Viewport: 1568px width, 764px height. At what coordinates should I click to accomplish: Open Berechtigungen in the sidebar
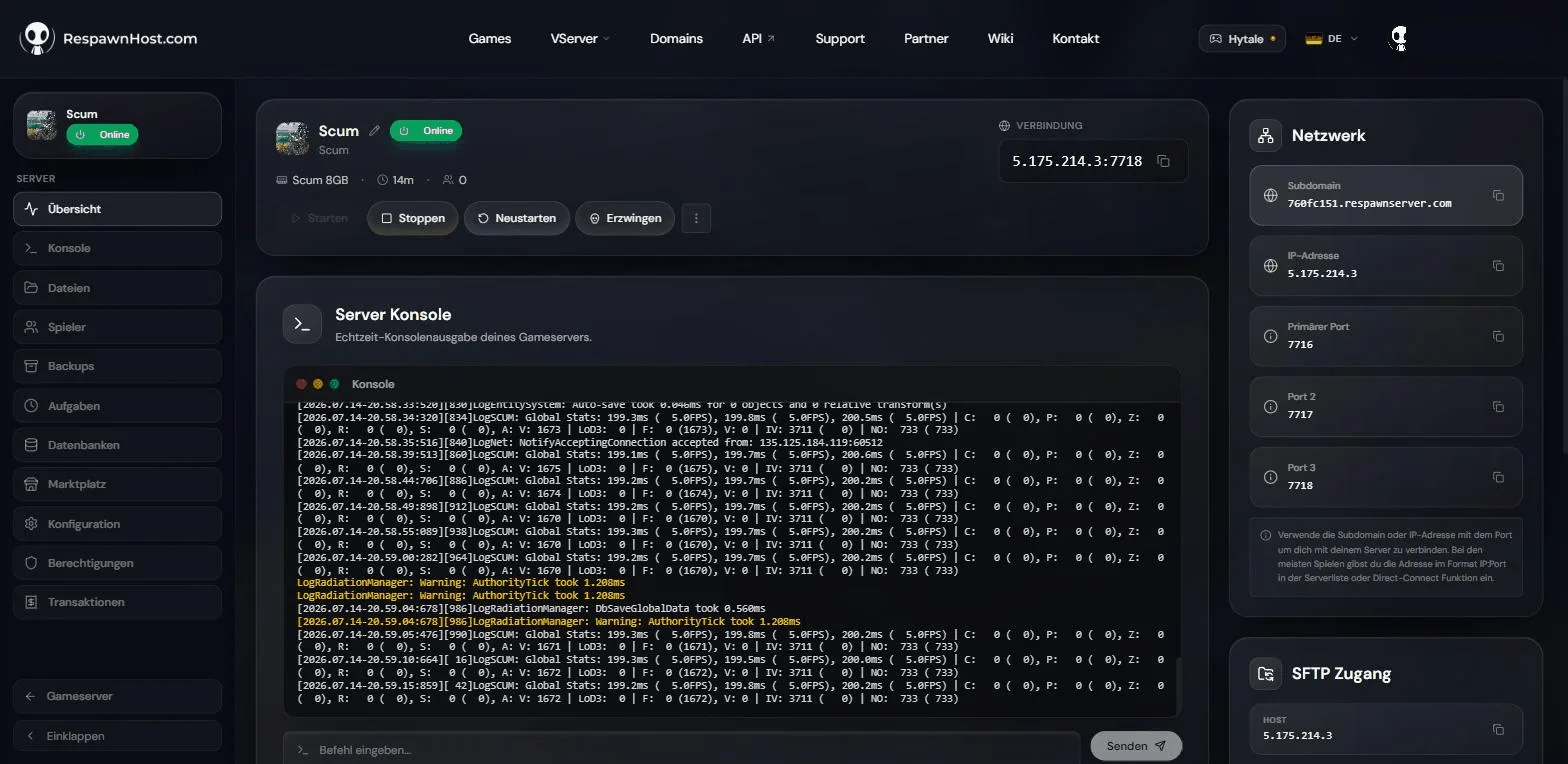[x=118, y=563]
